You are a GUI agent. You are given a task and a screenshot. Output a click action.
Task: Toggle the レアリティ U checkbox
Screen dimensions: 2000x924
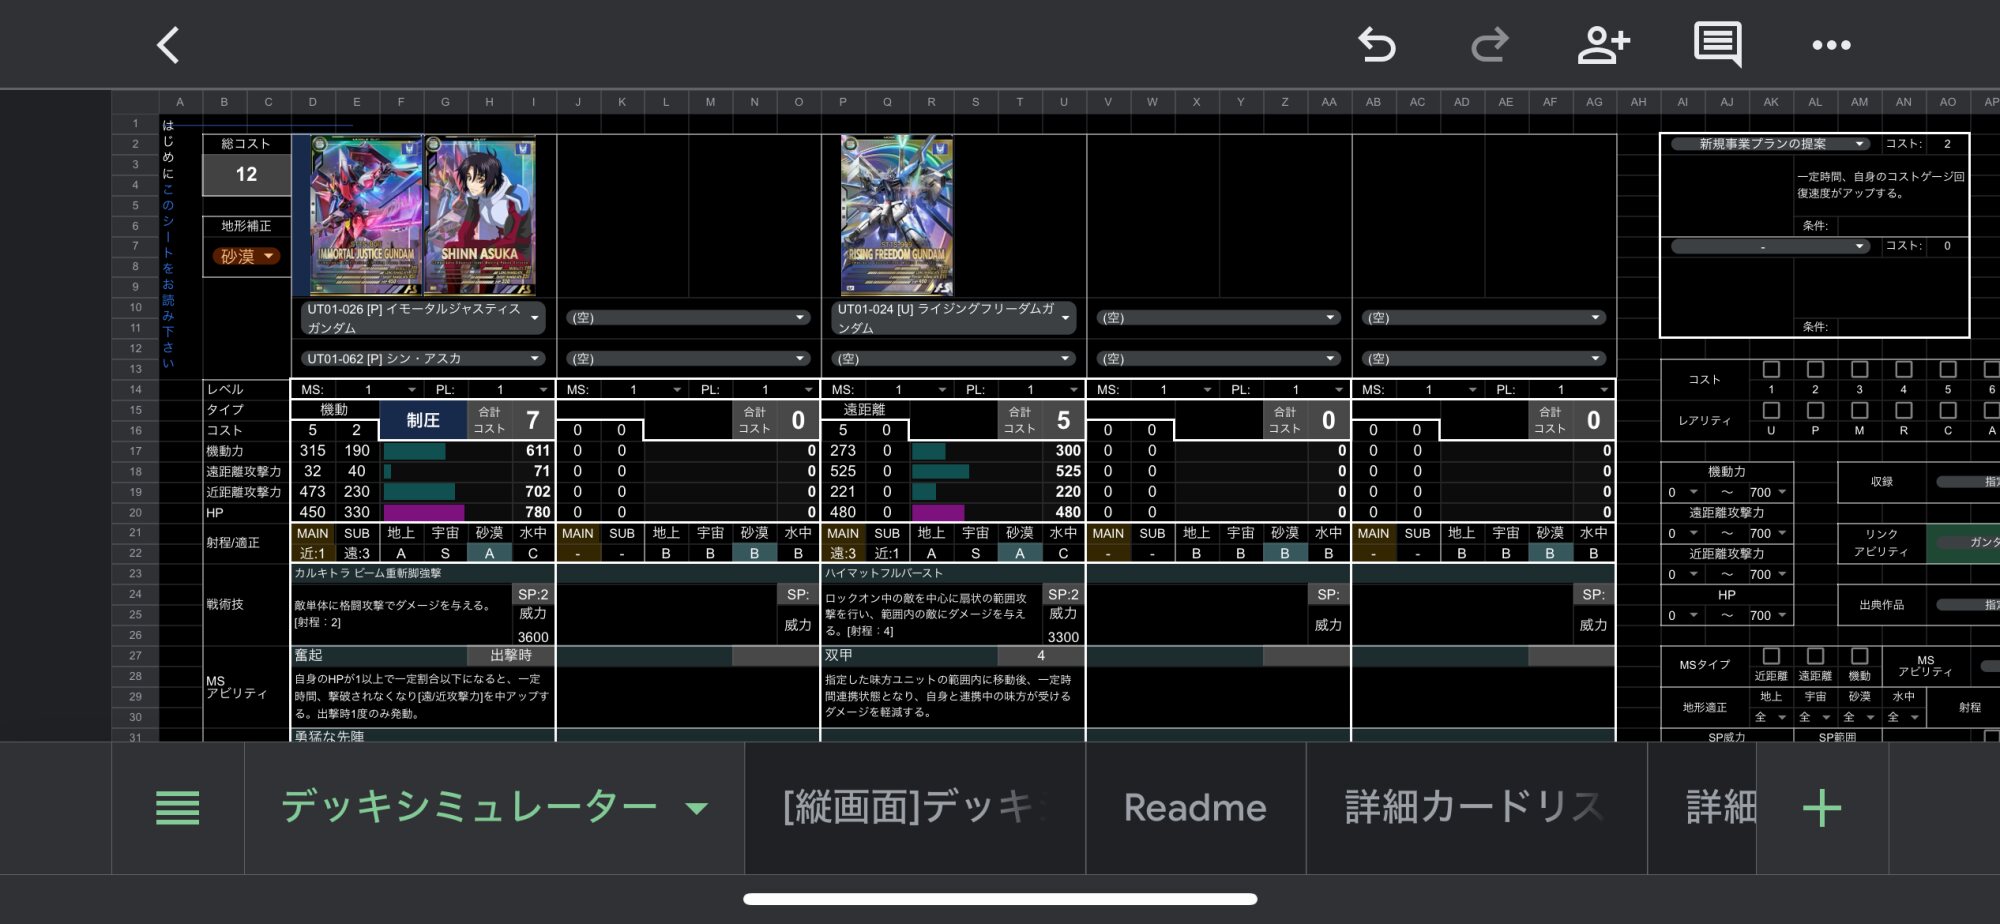(1771, 411)
